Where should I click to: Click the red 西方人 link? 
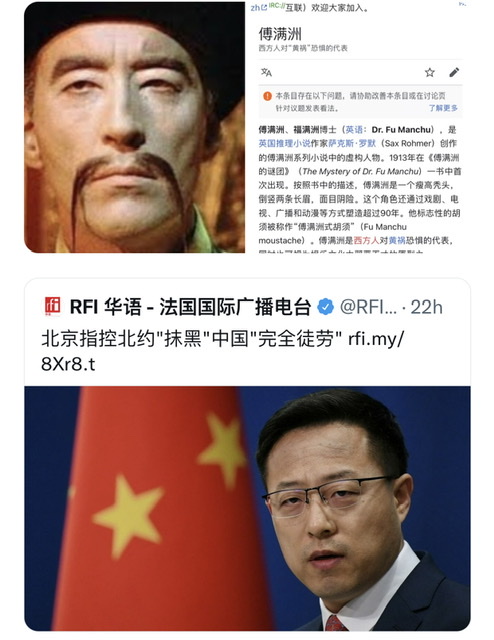(x=366, y=240)
